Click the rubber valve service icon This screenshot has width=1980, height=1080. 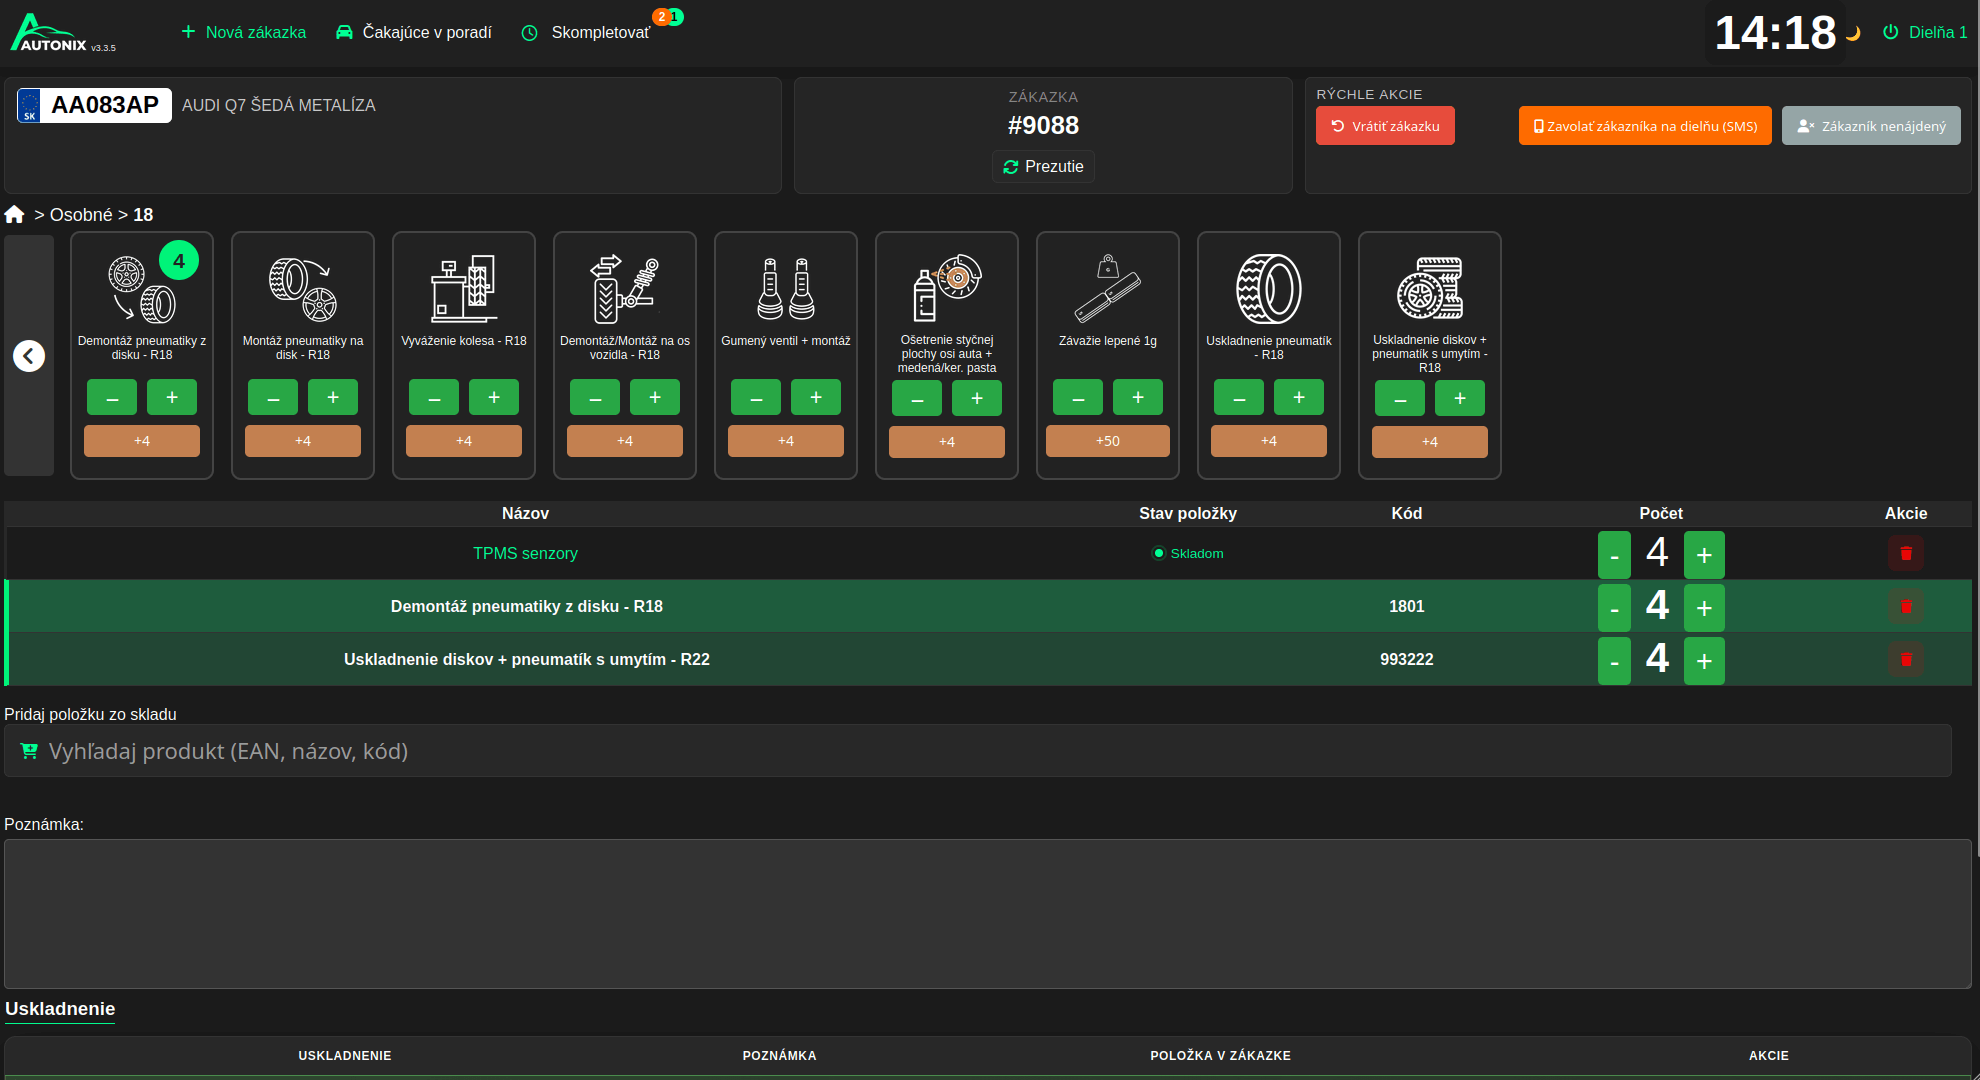click(x=785, y=290)
